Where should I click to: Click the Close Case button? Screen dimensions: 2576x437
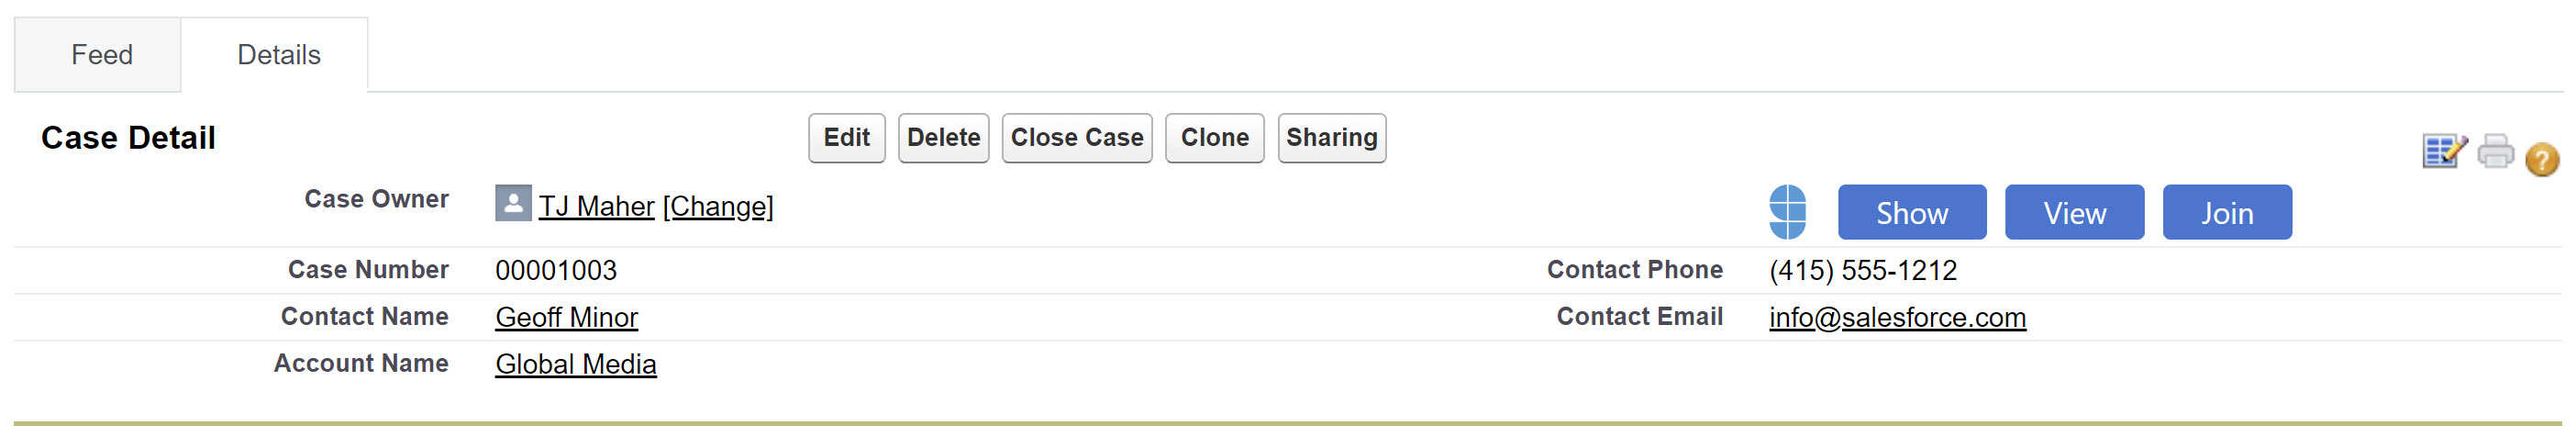tap(1076, 138)
